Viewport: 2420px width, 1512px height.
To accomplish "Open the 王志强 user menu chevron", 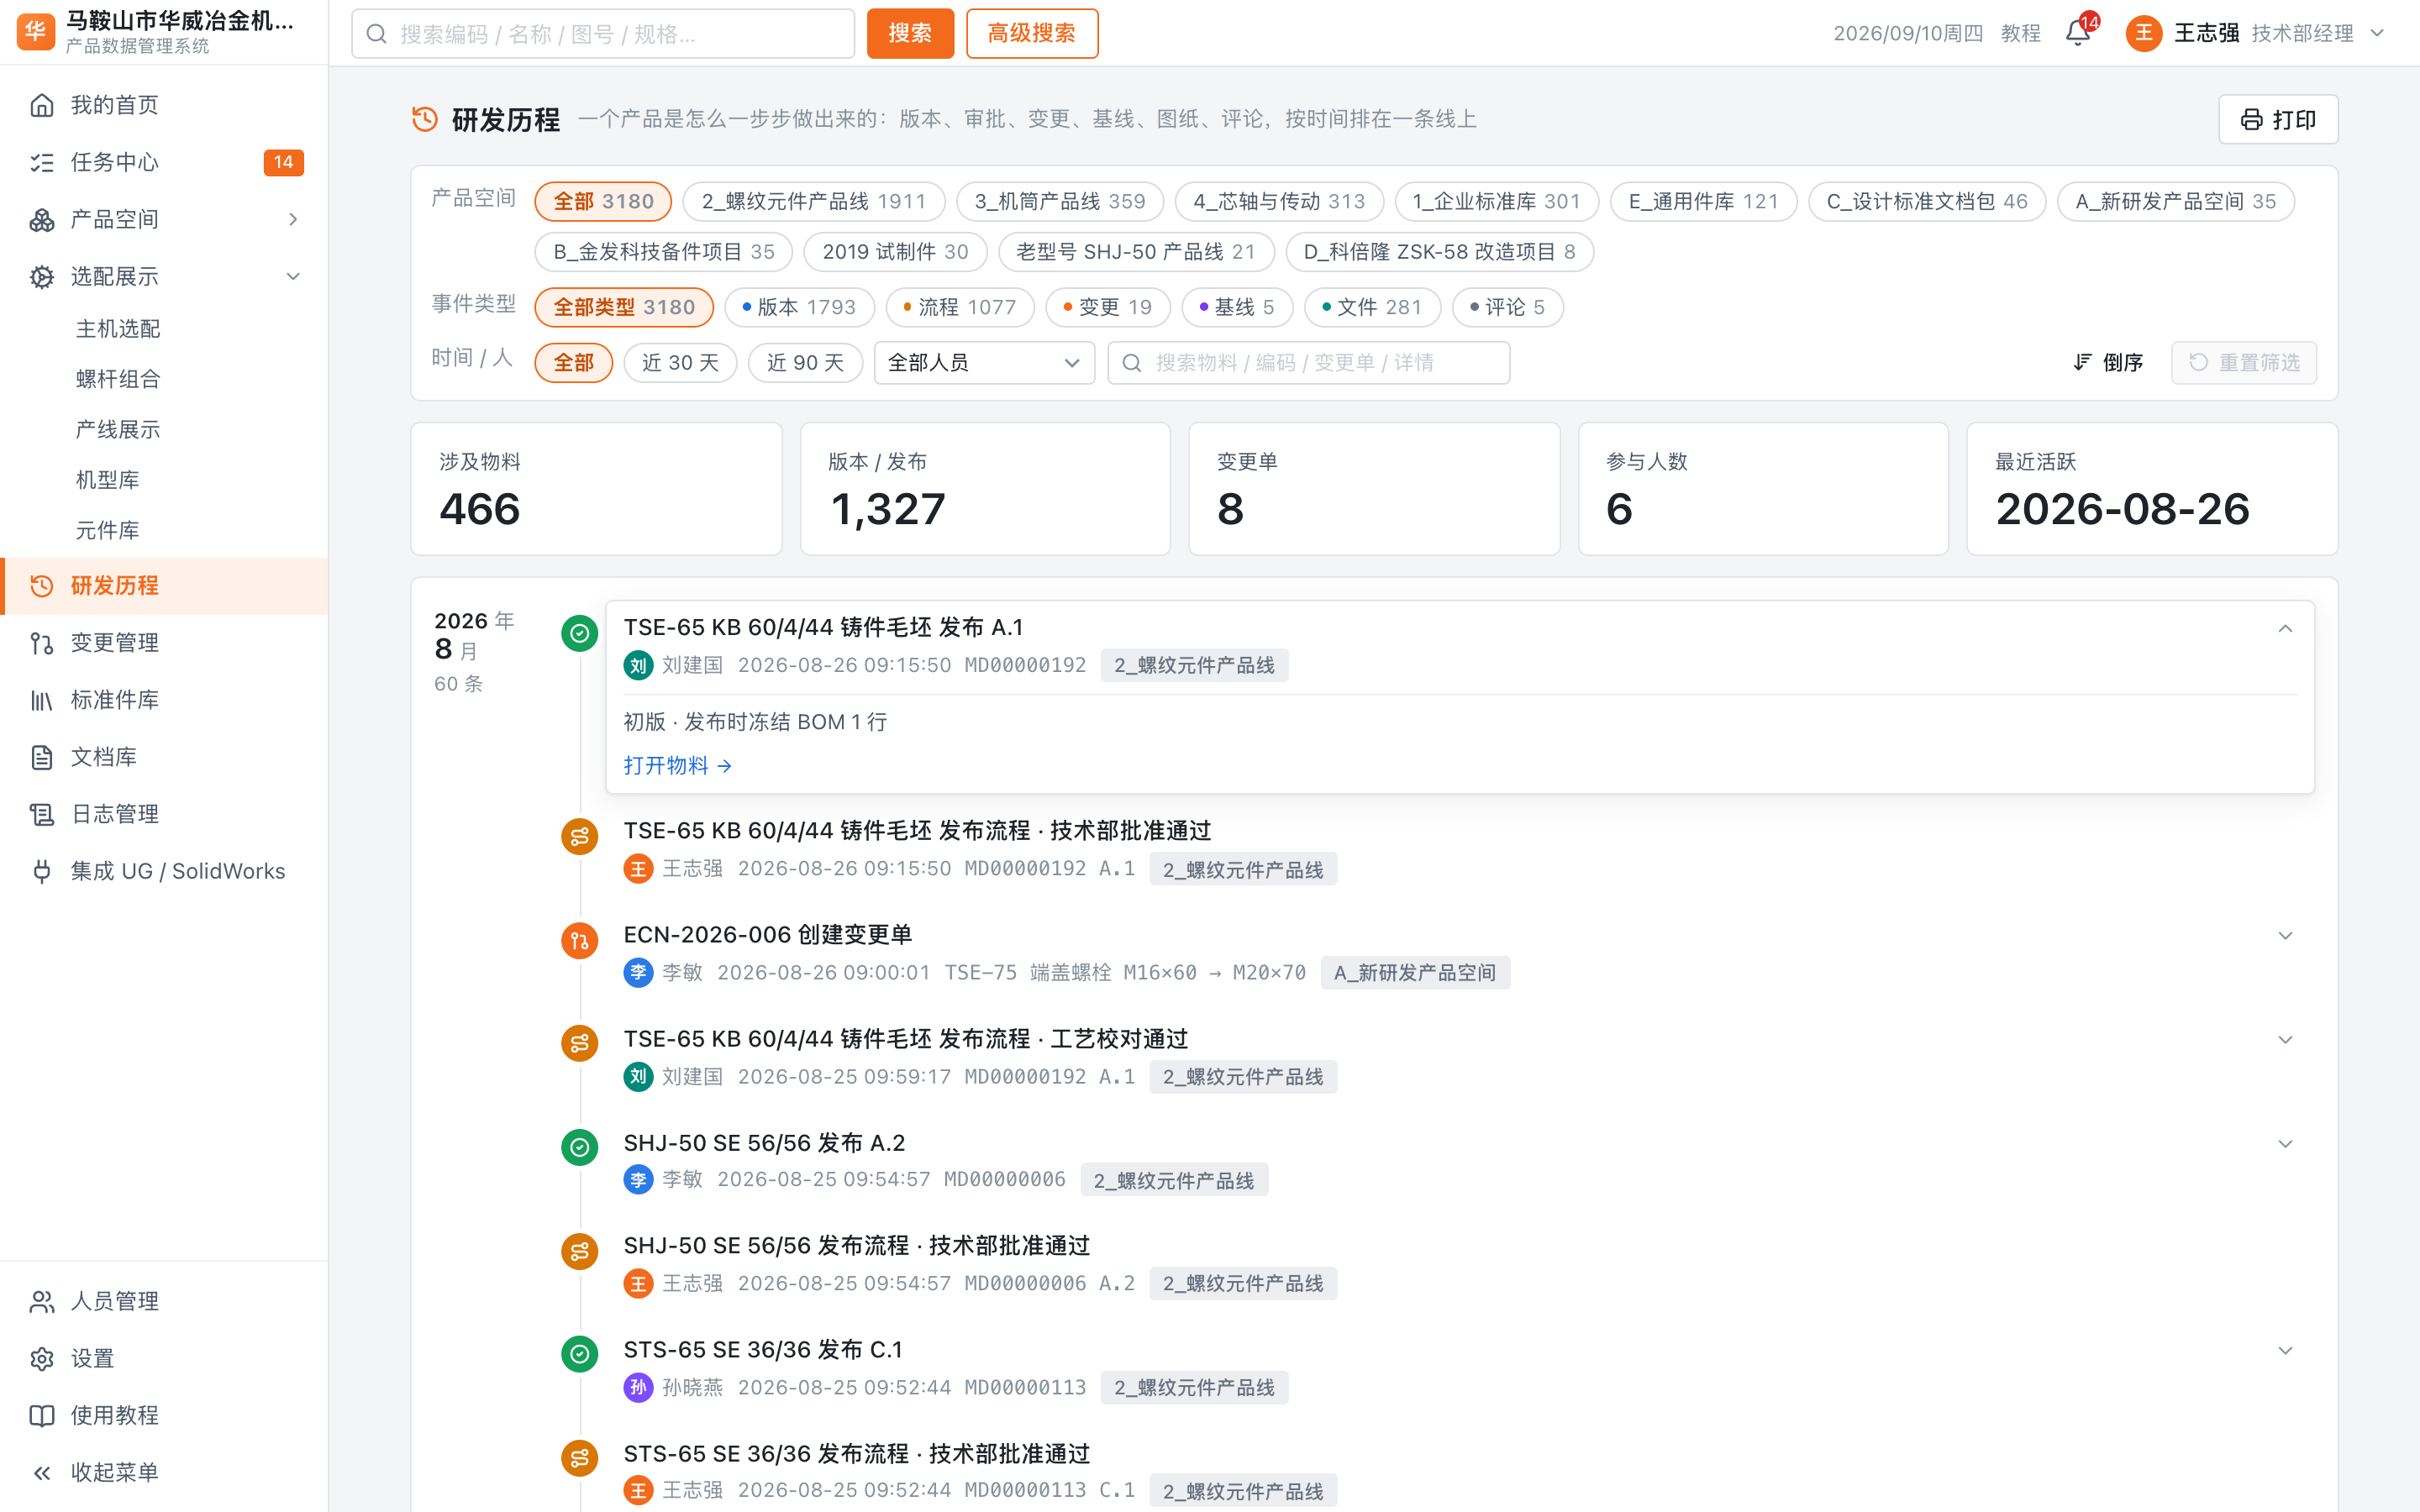I will click(x=2378, y=33).
